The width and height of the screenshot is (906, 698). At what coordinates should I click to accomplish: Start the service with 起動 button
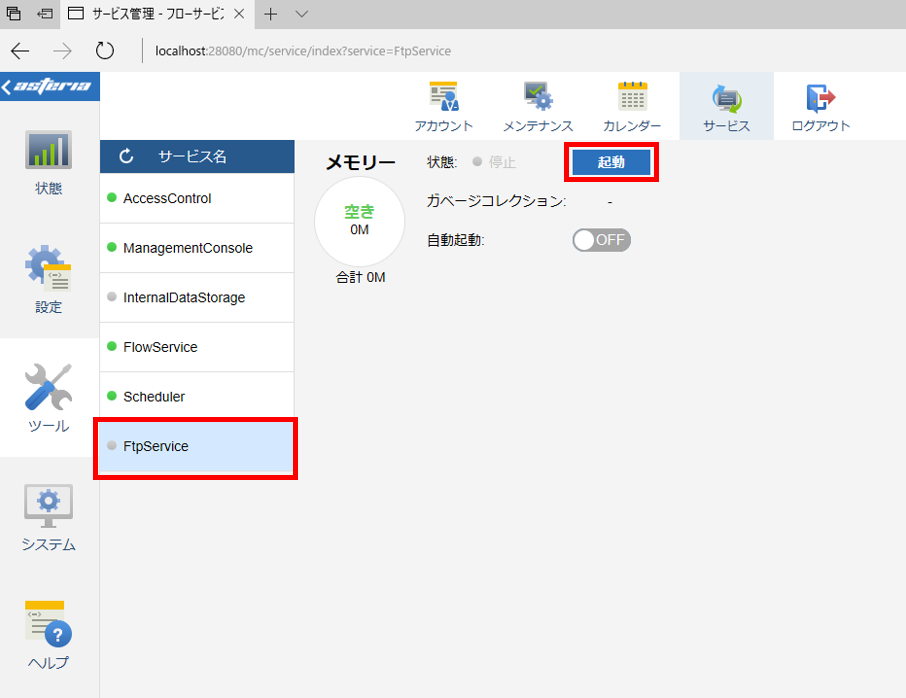611,162
